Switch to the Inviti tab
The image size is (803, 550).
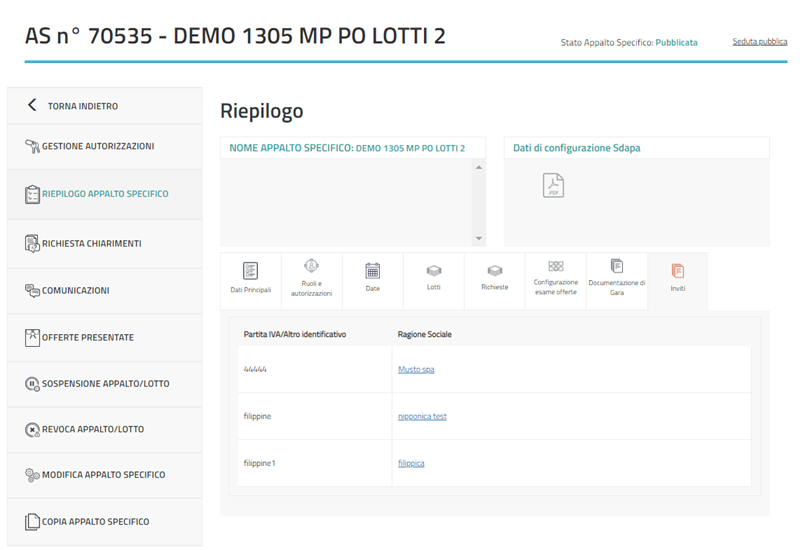[678, 271]
